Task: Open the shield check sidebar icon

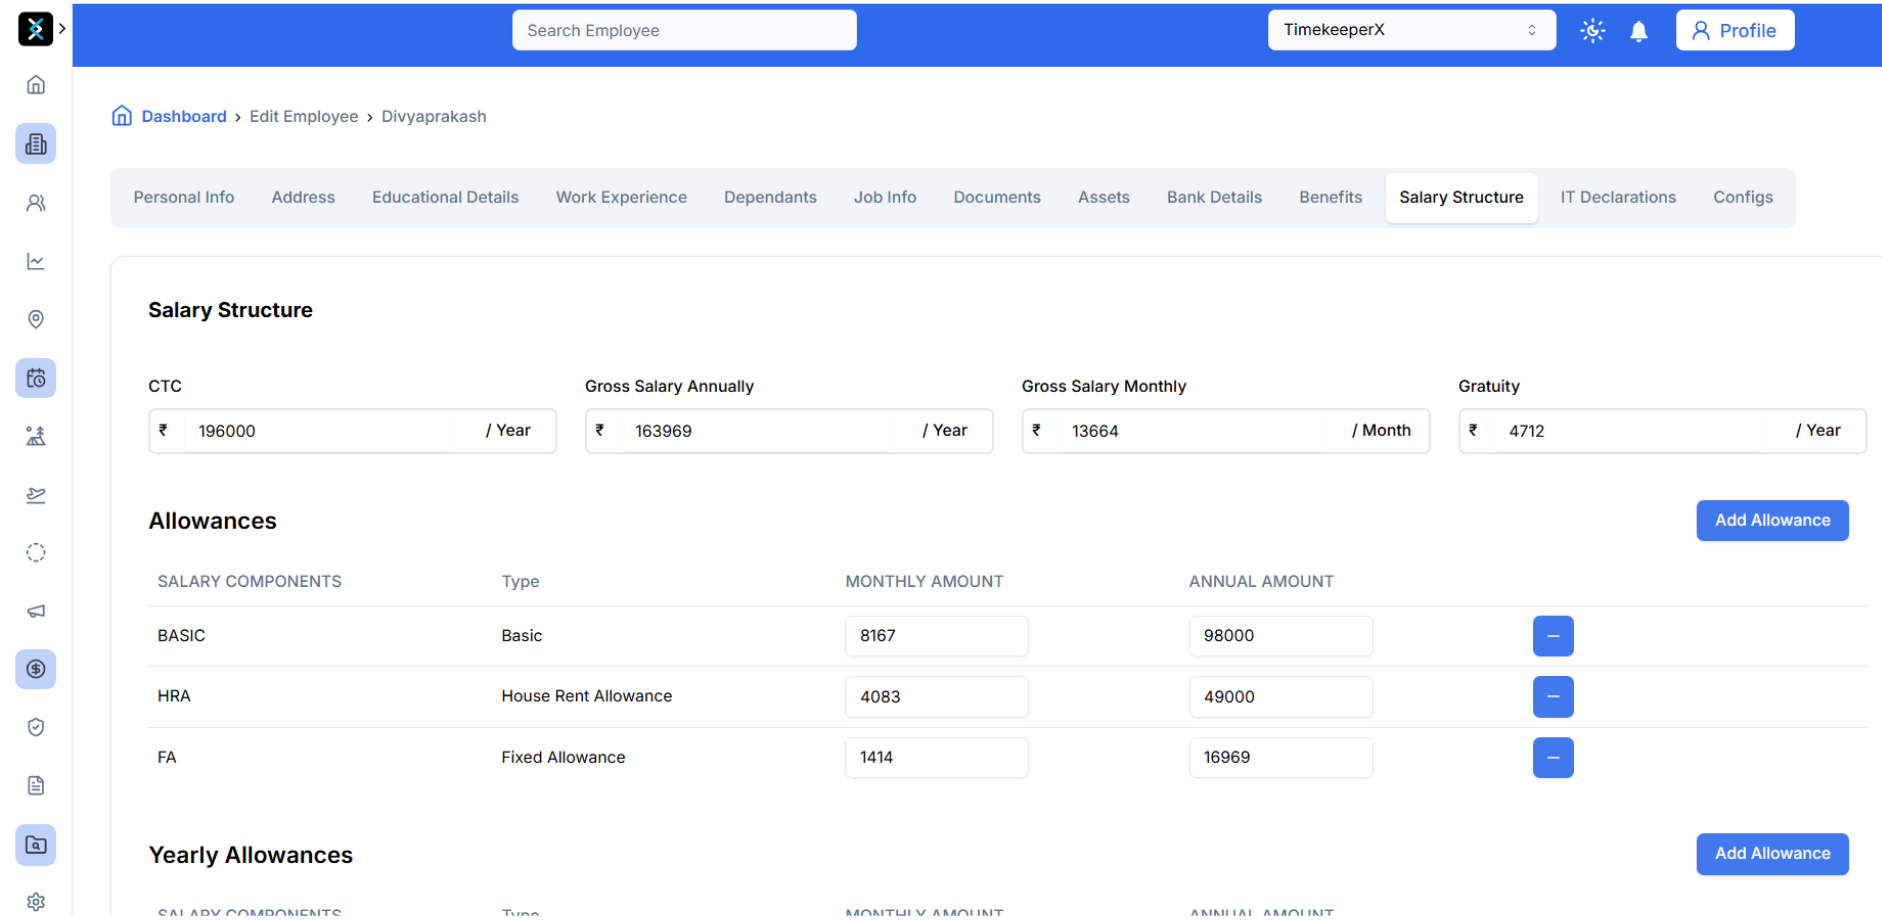Action: tap(36, 727)
